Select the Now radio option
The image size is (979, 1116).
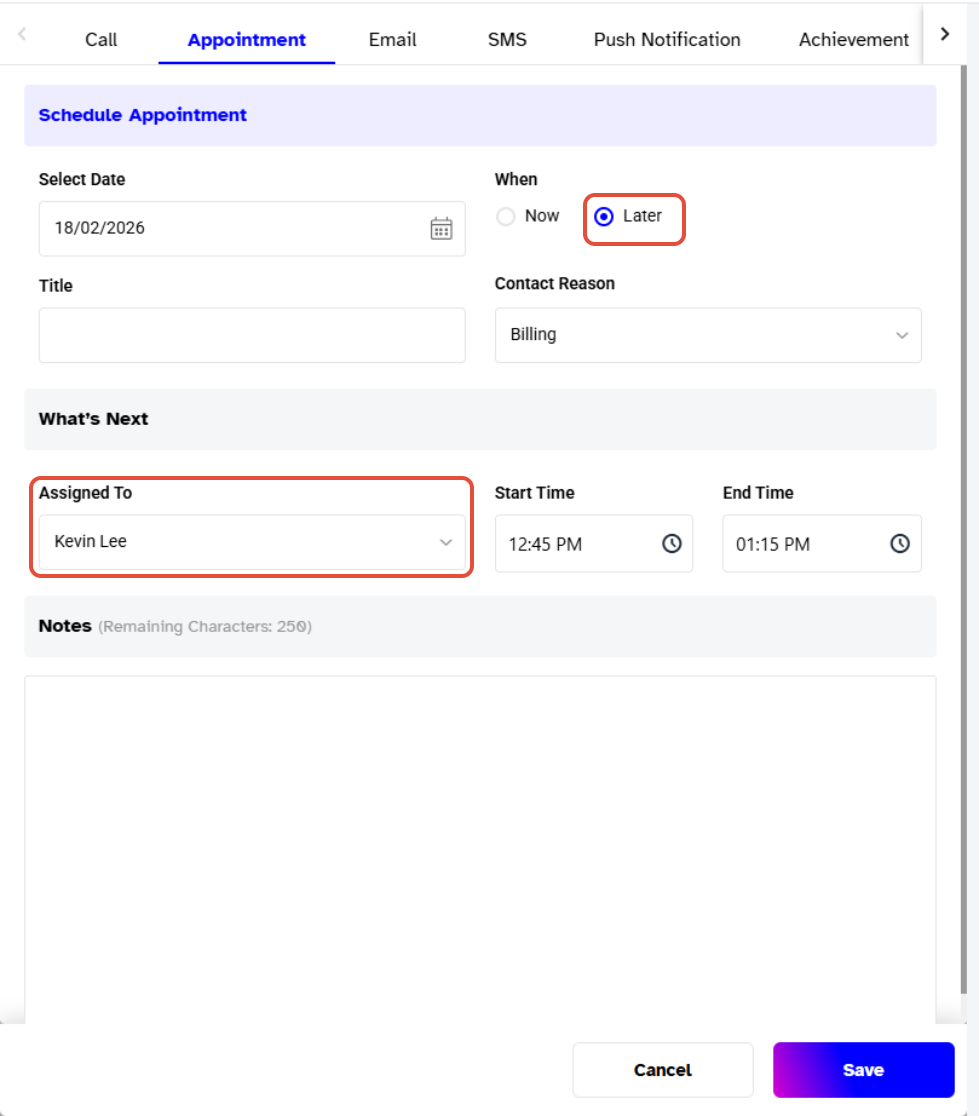point(506,216)
